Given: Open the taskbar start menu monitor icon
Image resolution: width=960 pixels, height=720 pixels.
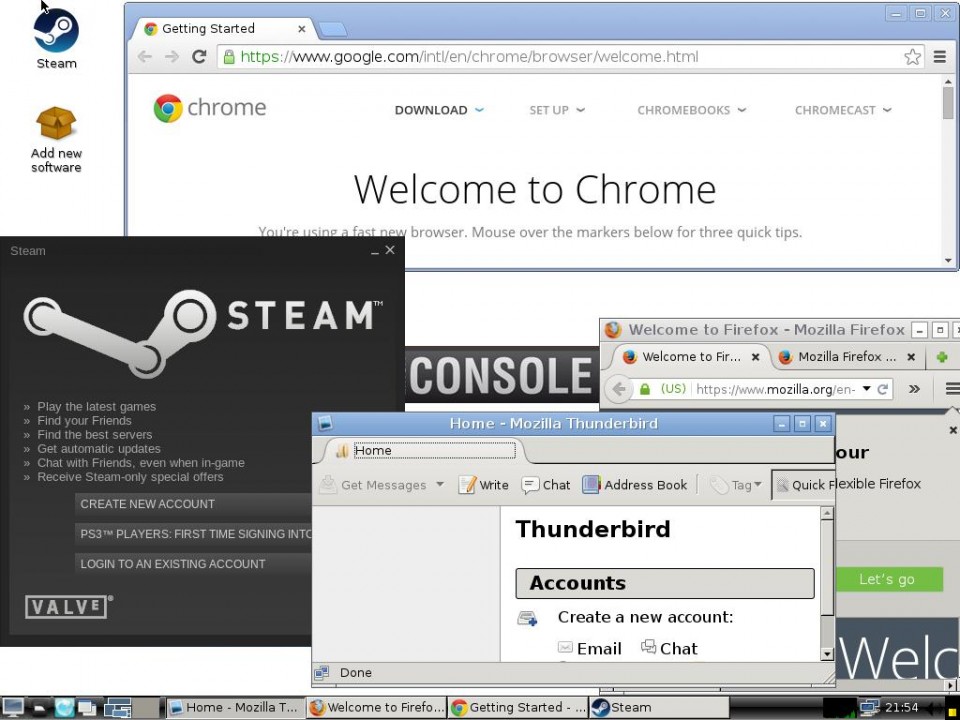Looking at the screenshot, I should point(13,708).
